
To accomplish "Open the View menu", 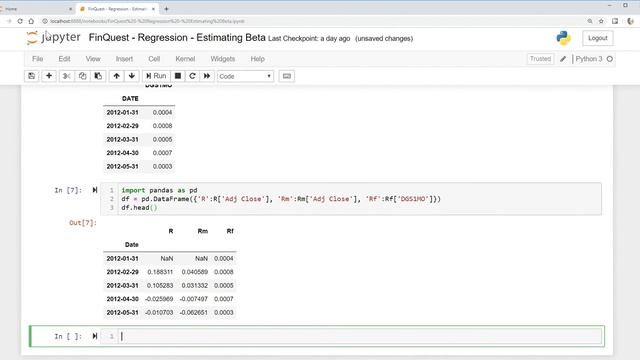I will [93, 59].
